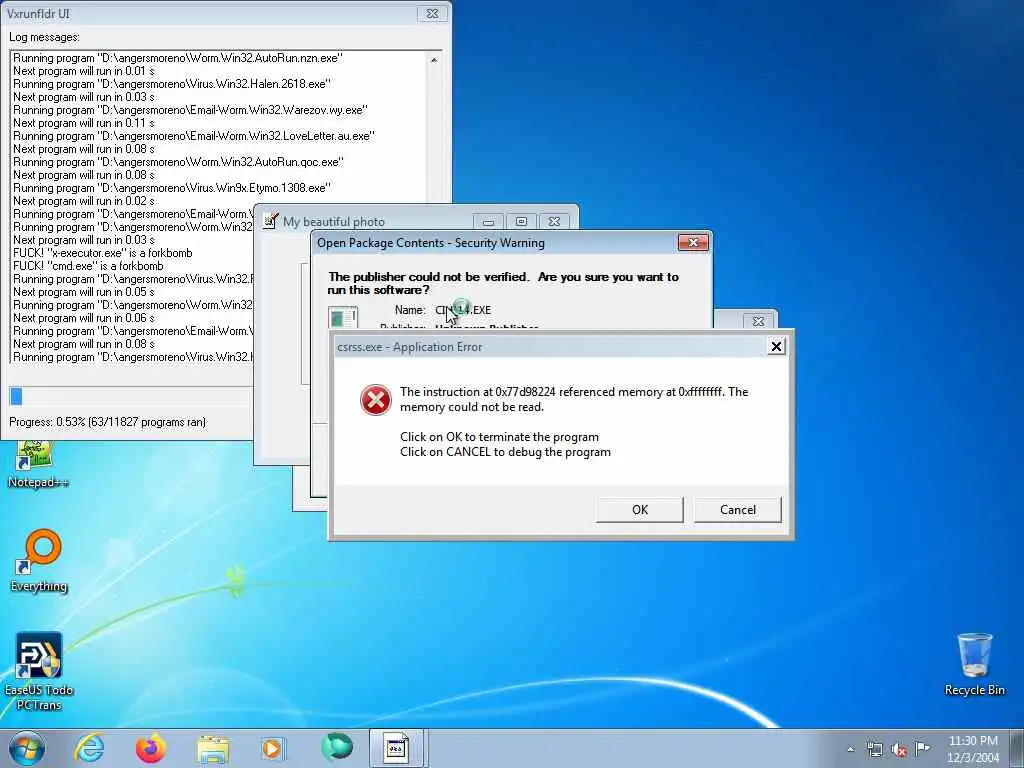Click OK in csrss.exe Application Error dialog
1024x768 pixels.
[x=639, y=509]
